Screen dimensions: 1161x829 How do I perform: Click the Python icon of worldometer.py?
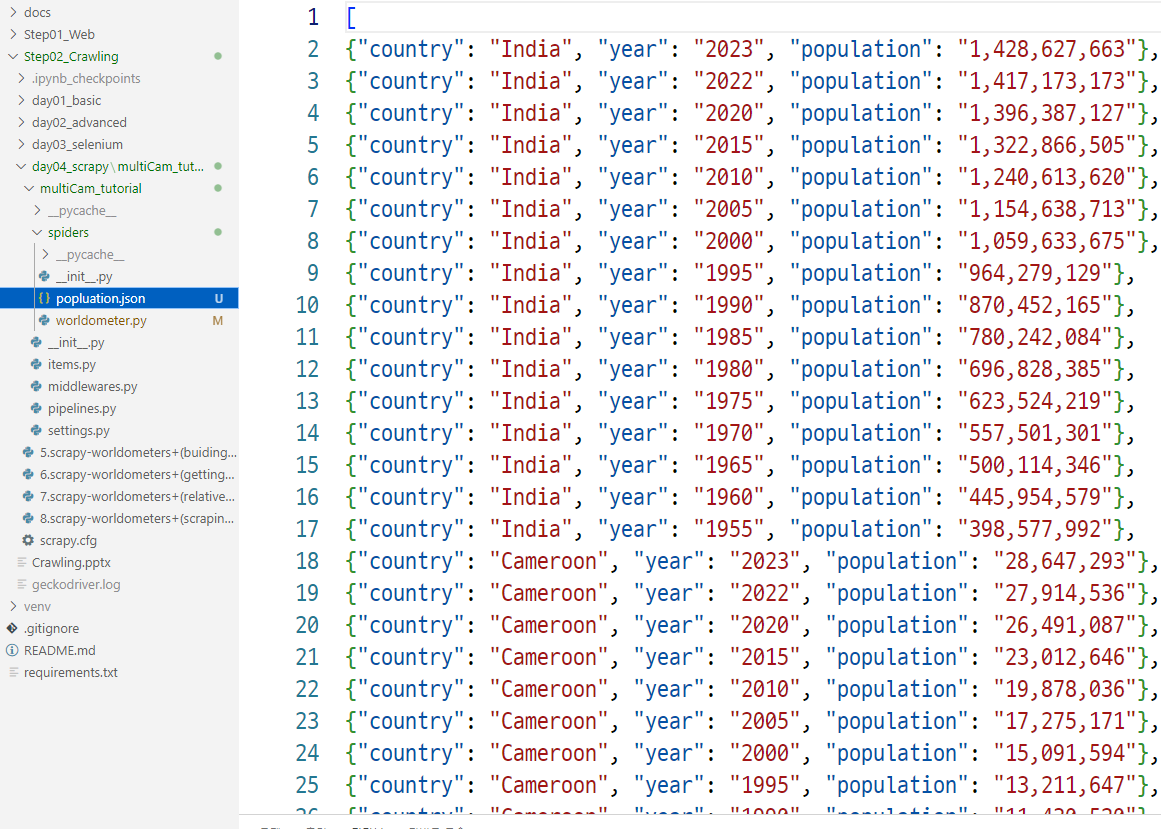(44, 321)
